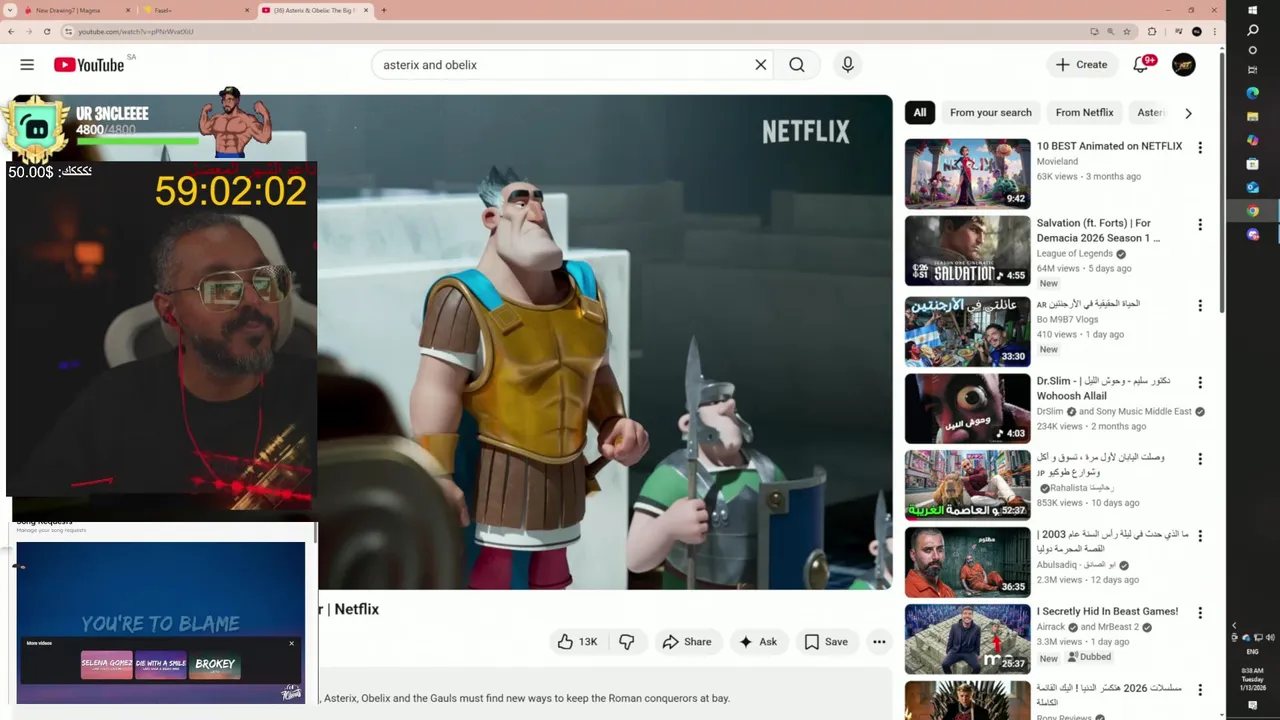Open the Movieland channel link
1280x720 pixels.
(x=1057, y=161)
